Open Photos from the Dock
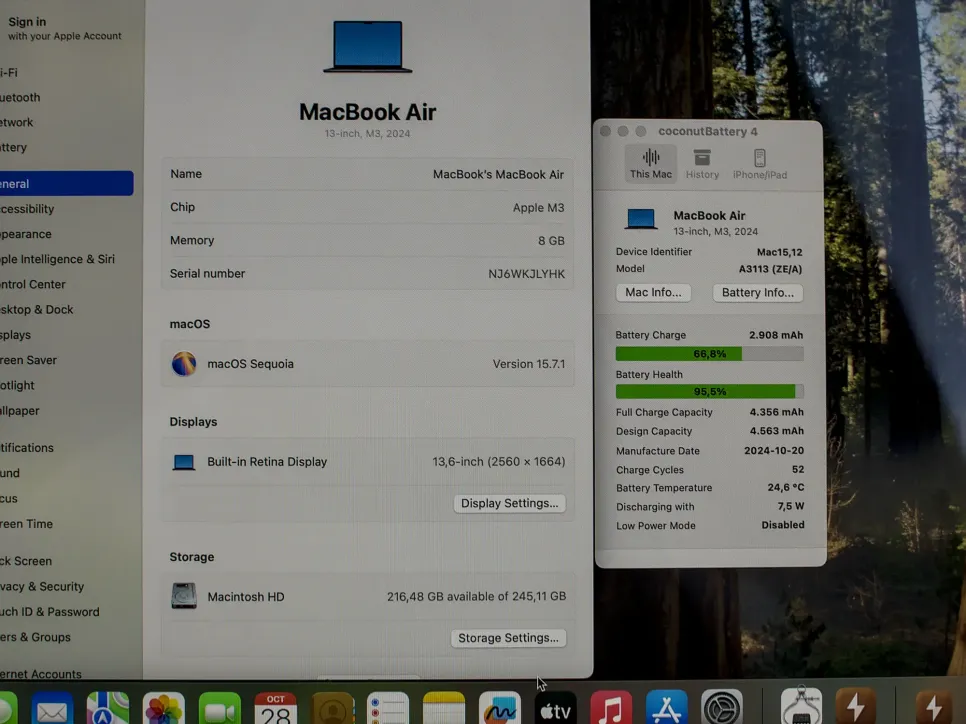Image resolution: width=966 pixels, height=724 pixels. click(164, 710)
